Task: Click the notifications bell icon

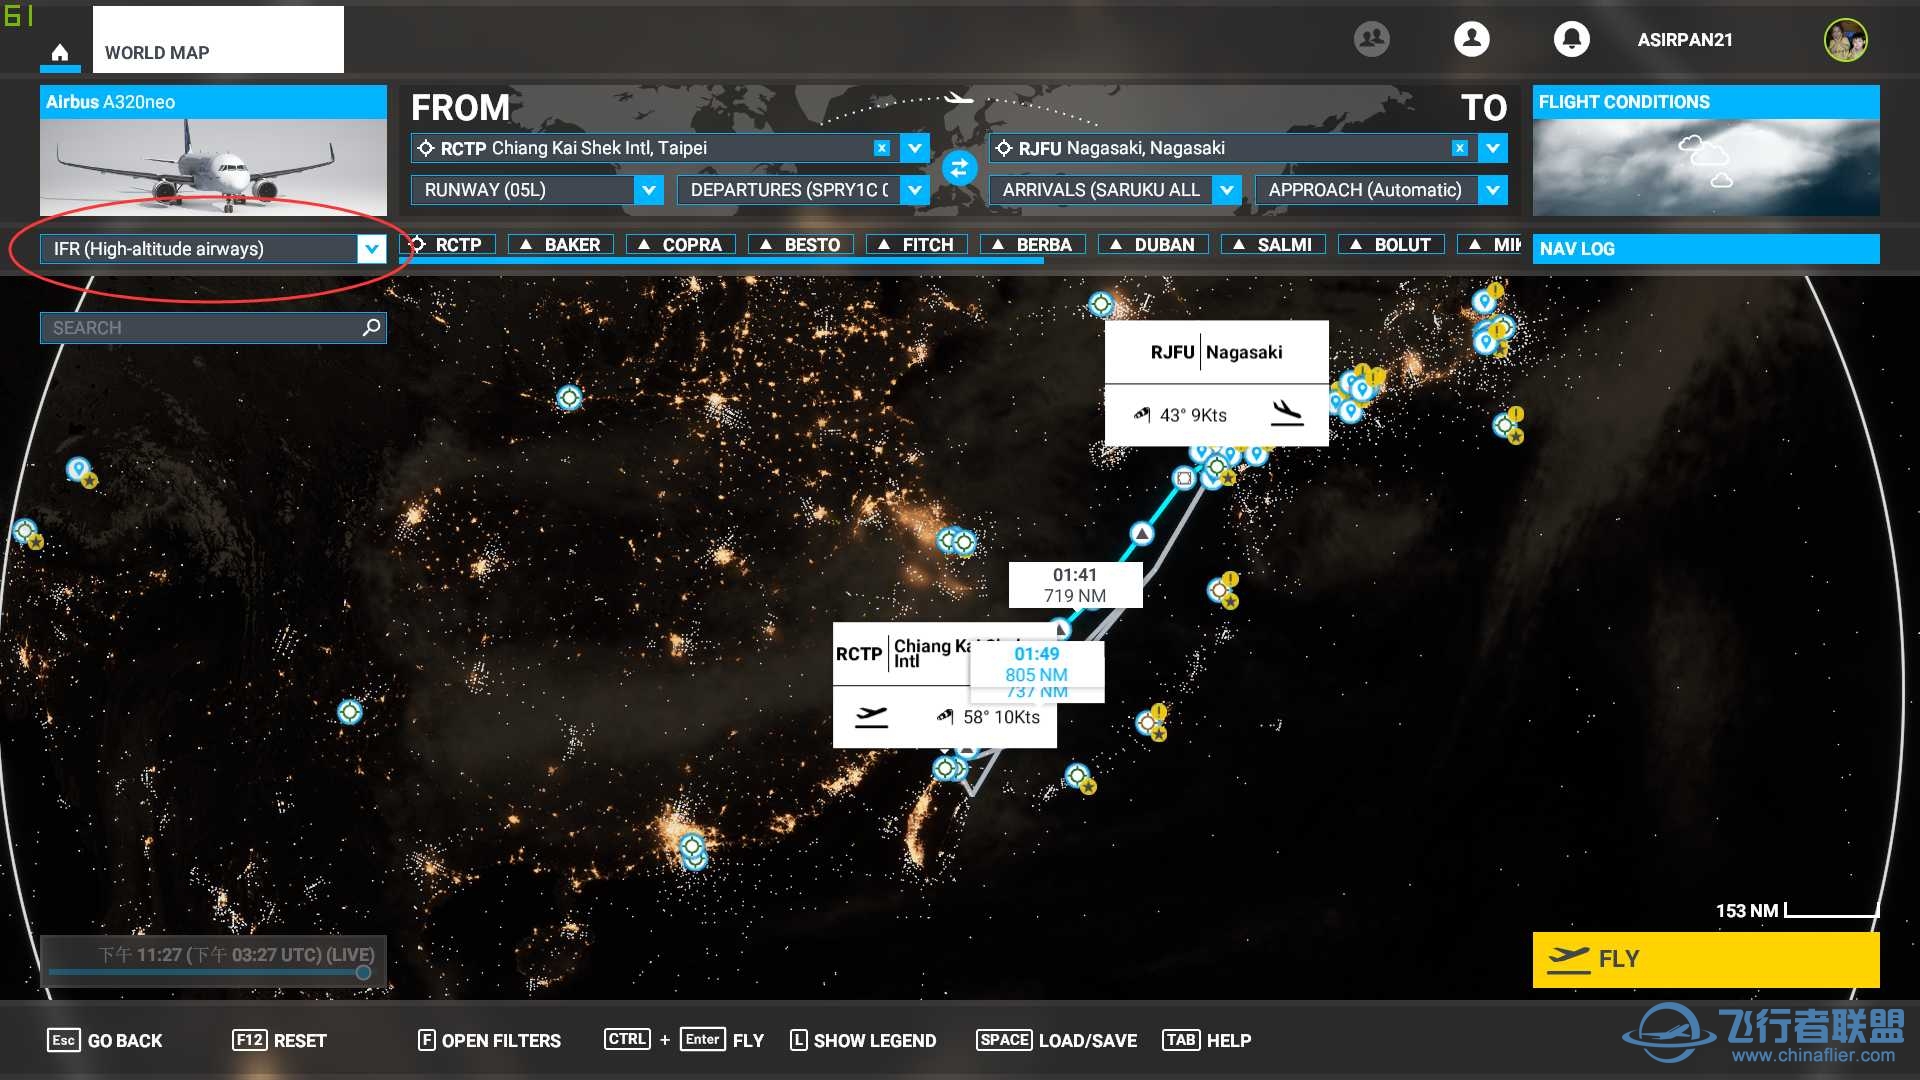Action: pos(1571,40)
